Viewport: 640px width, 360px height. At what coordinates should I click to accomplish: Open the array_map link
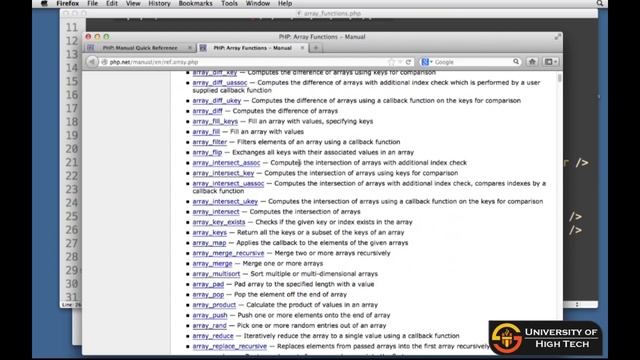[209, 243]
